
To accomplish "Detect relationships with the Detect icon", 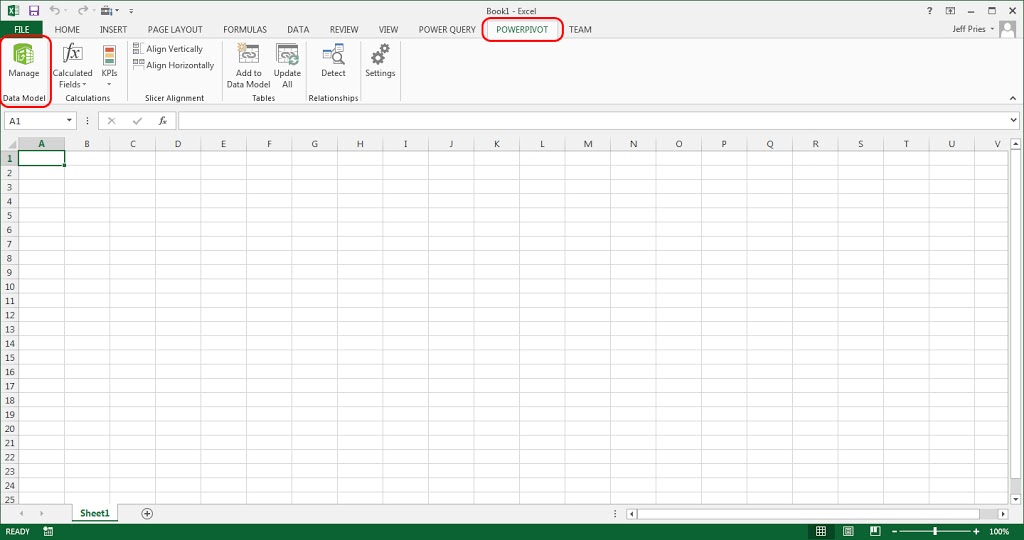I will (x=333, y=62).
